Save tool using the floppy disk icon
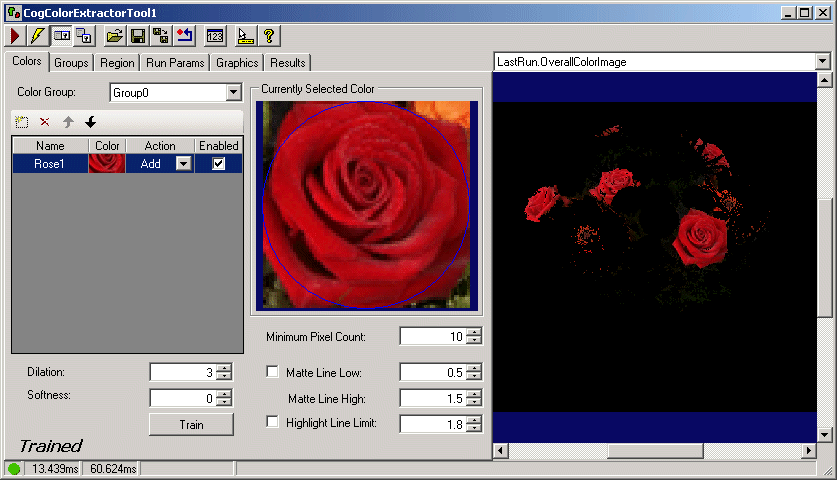Viewport: 837px width, 480px height. [x=138, y=36]
